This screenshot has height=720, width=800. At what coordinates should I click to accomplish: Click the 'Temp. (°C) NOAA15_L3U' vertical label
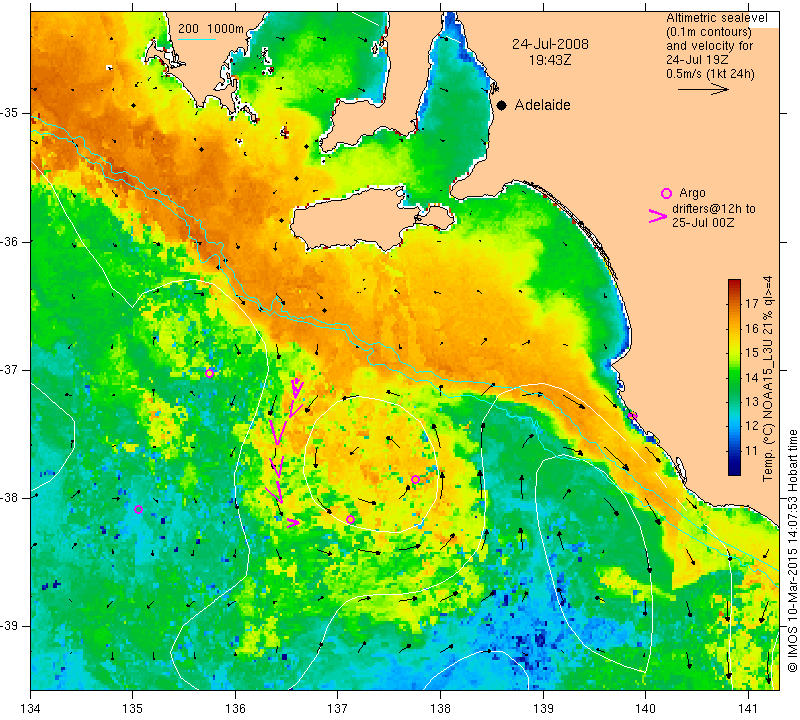[x=768, y=380]
